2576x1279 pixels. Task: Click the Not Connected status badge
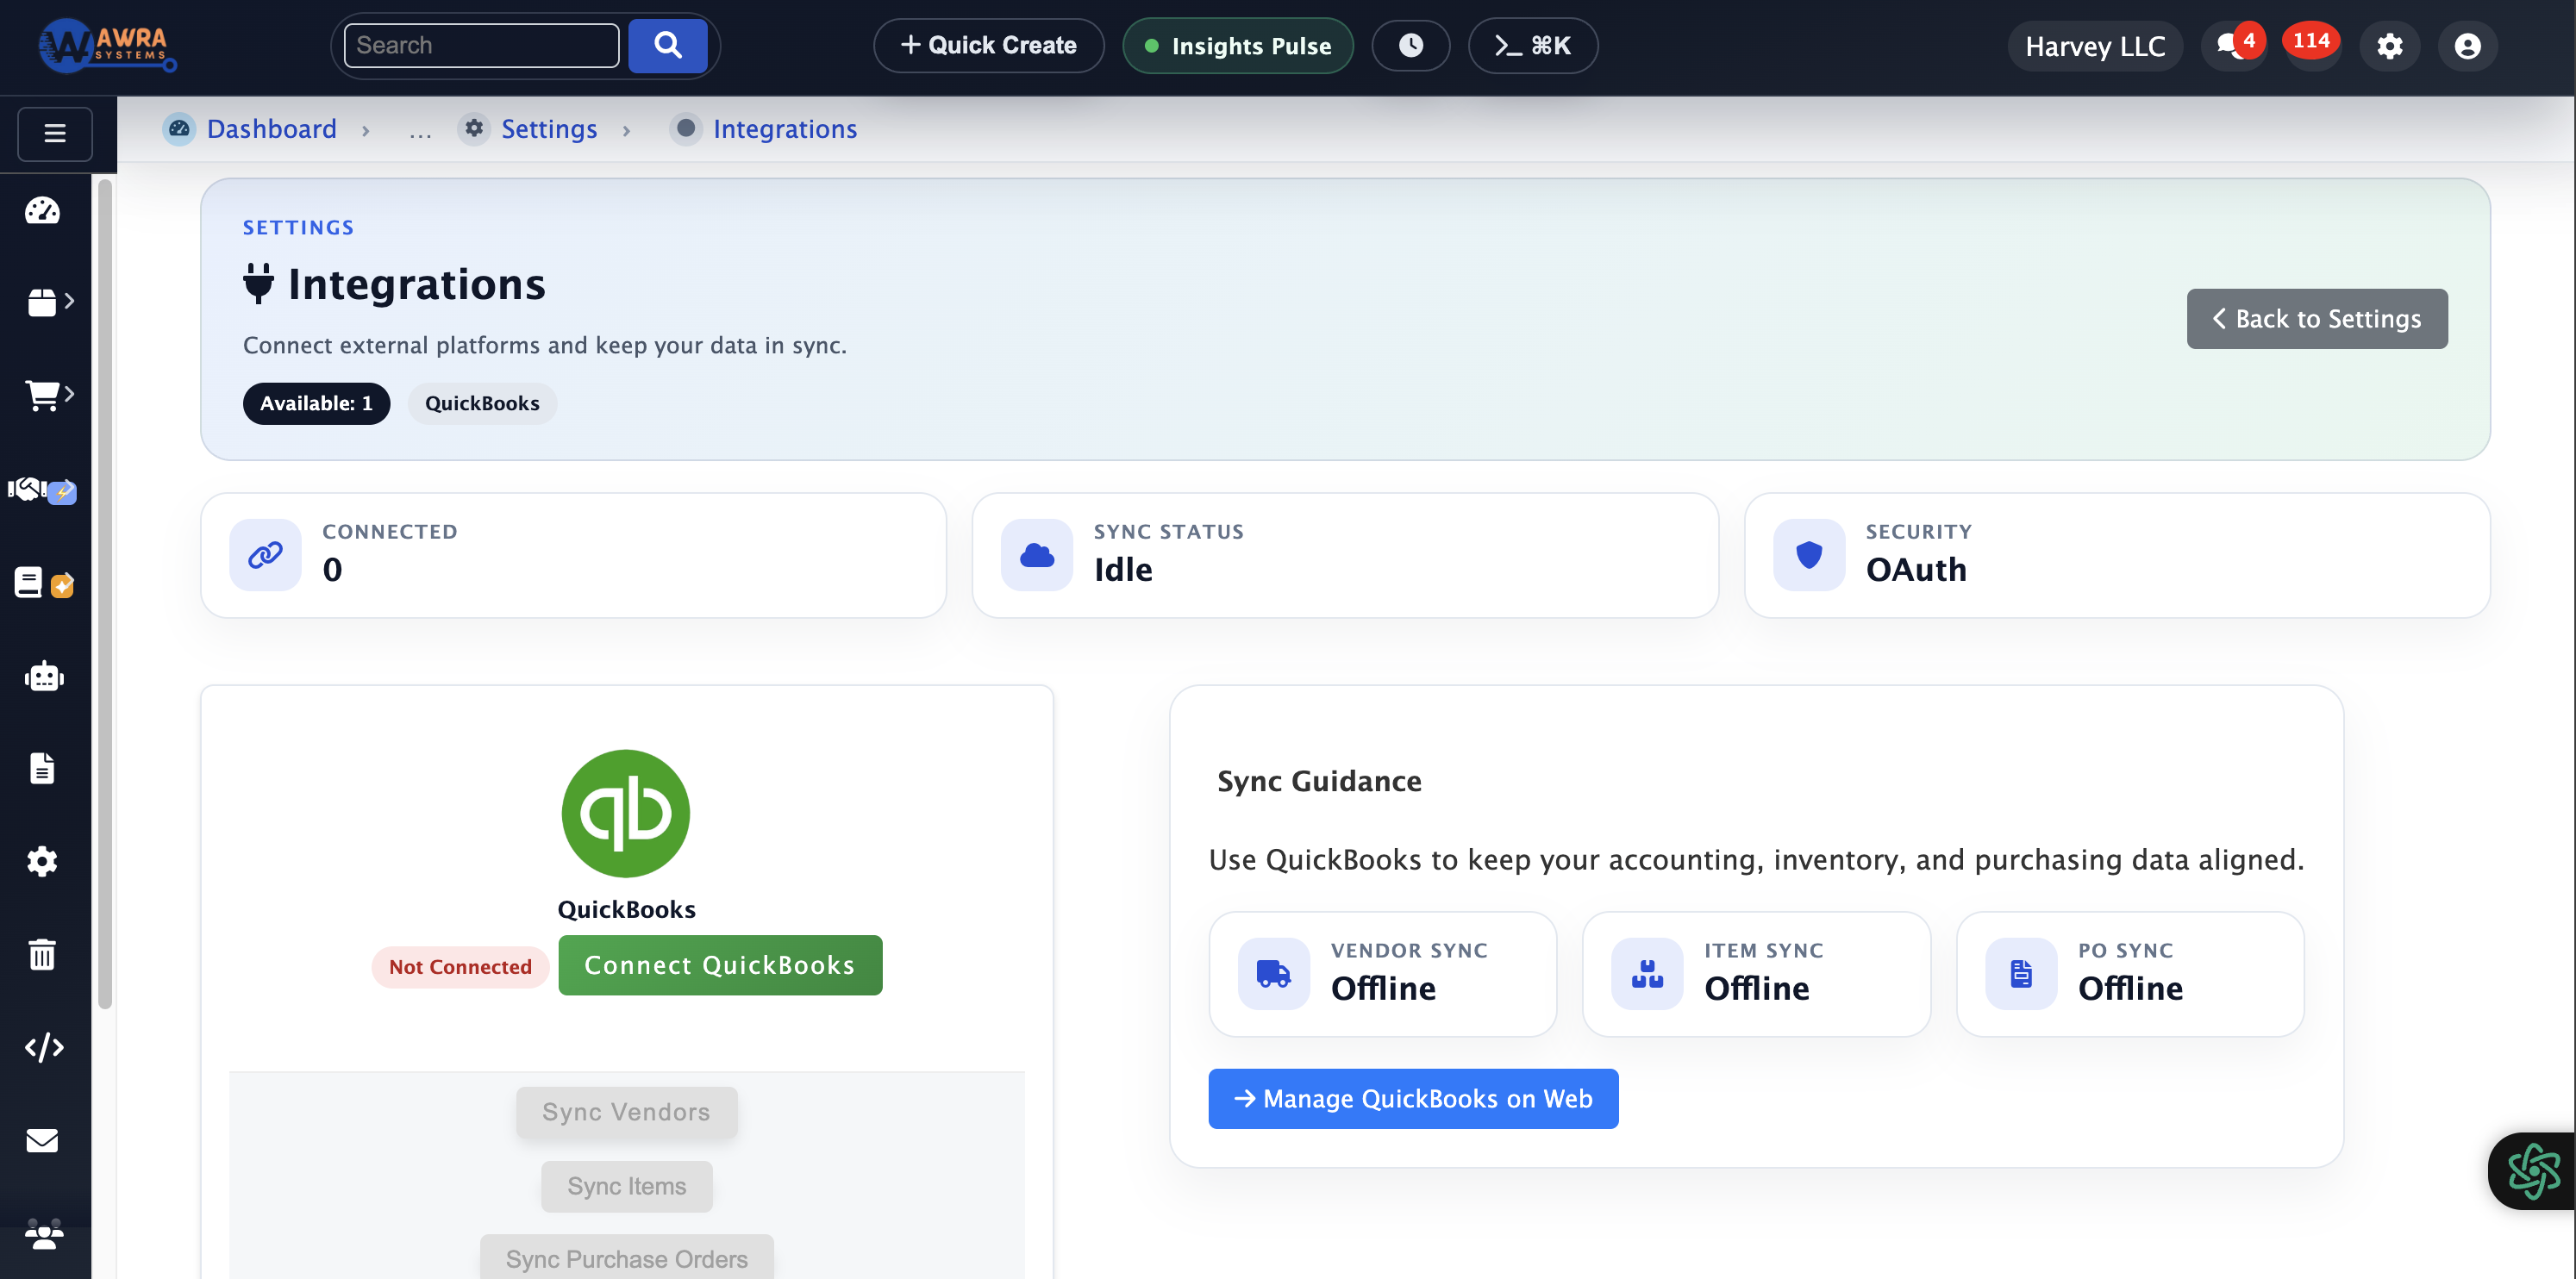click(460, 966)
